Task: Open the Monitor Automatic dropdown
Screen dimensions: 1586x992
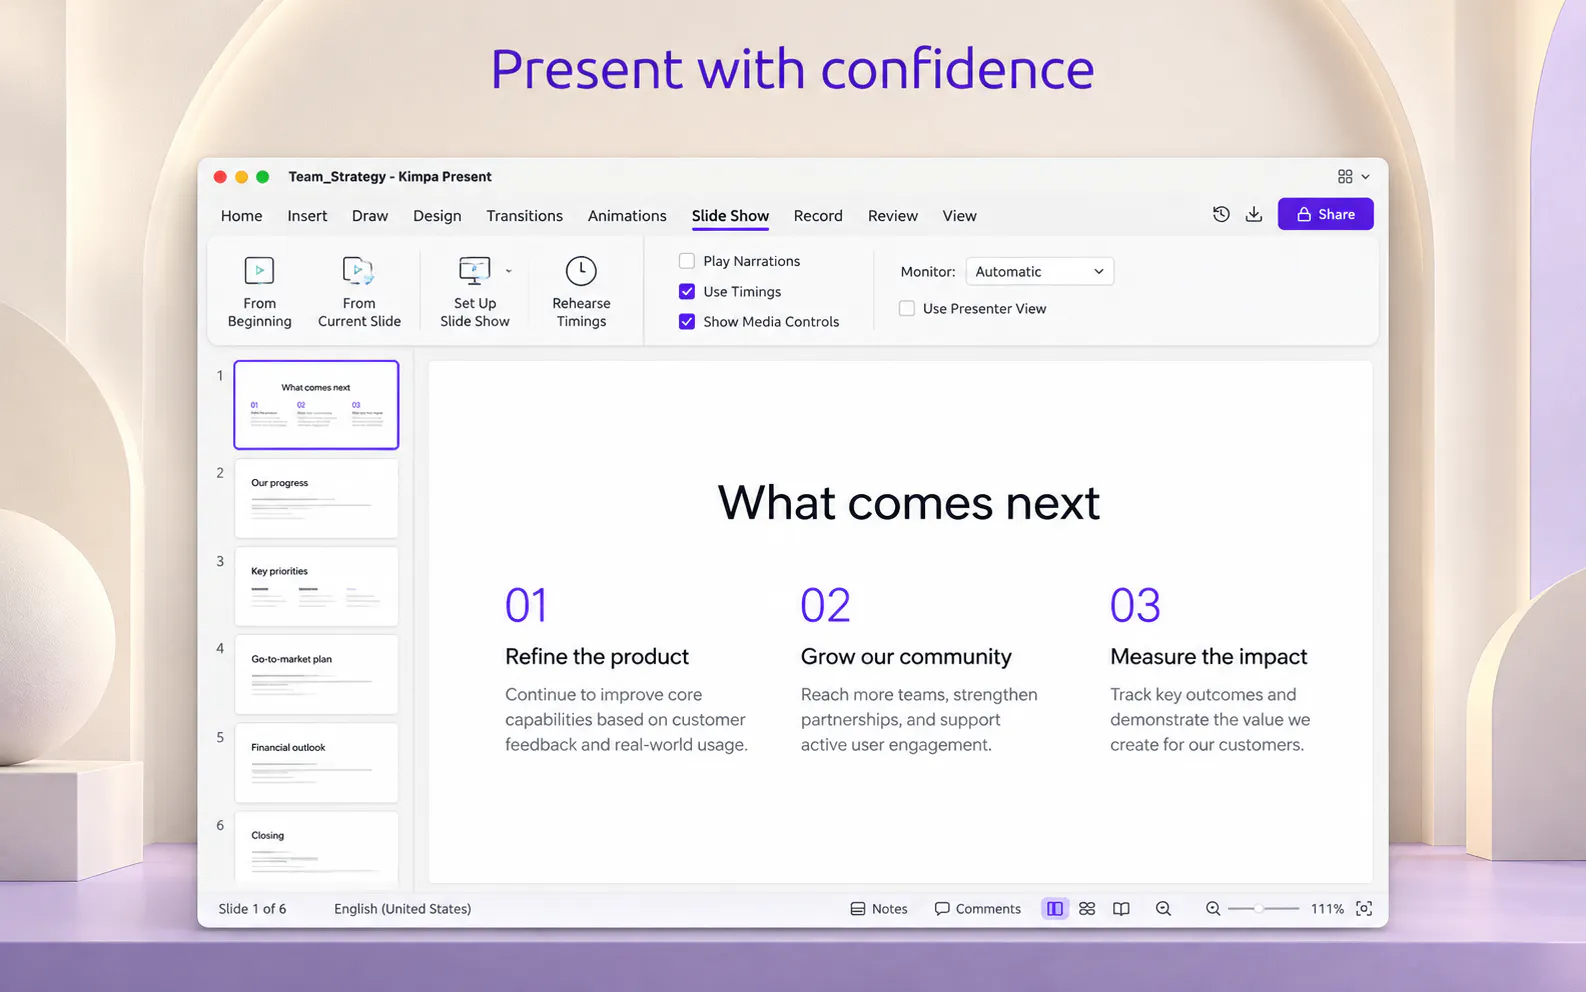Action: [x=1039, y=271]
